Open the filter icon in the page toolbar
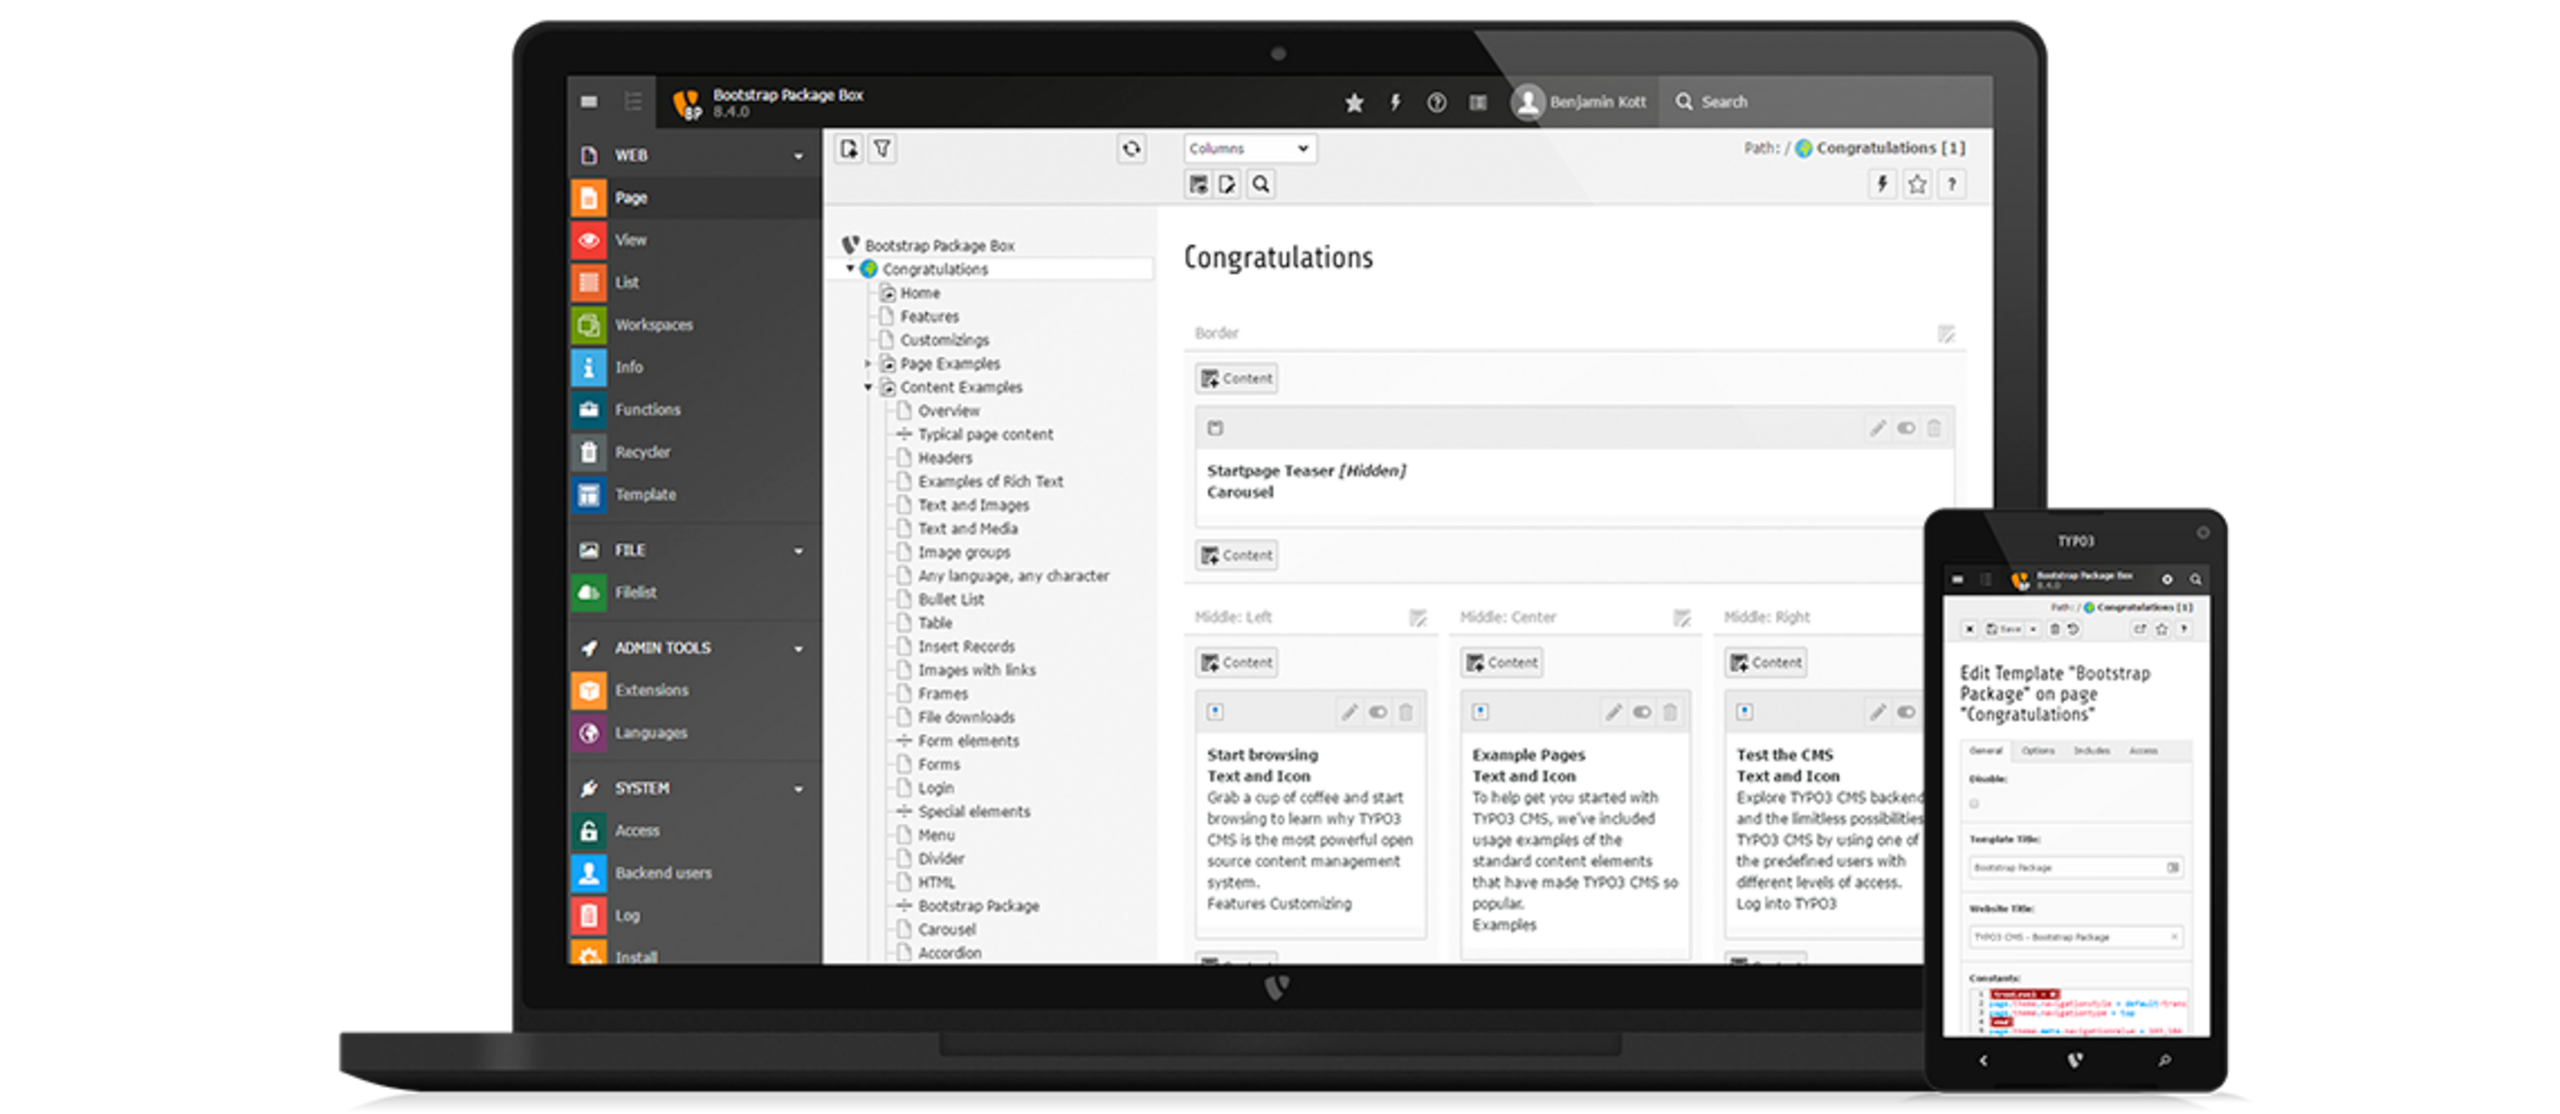Image resolution: width=2560 pixels, height=1114 pixels. [x=883, y=148]
